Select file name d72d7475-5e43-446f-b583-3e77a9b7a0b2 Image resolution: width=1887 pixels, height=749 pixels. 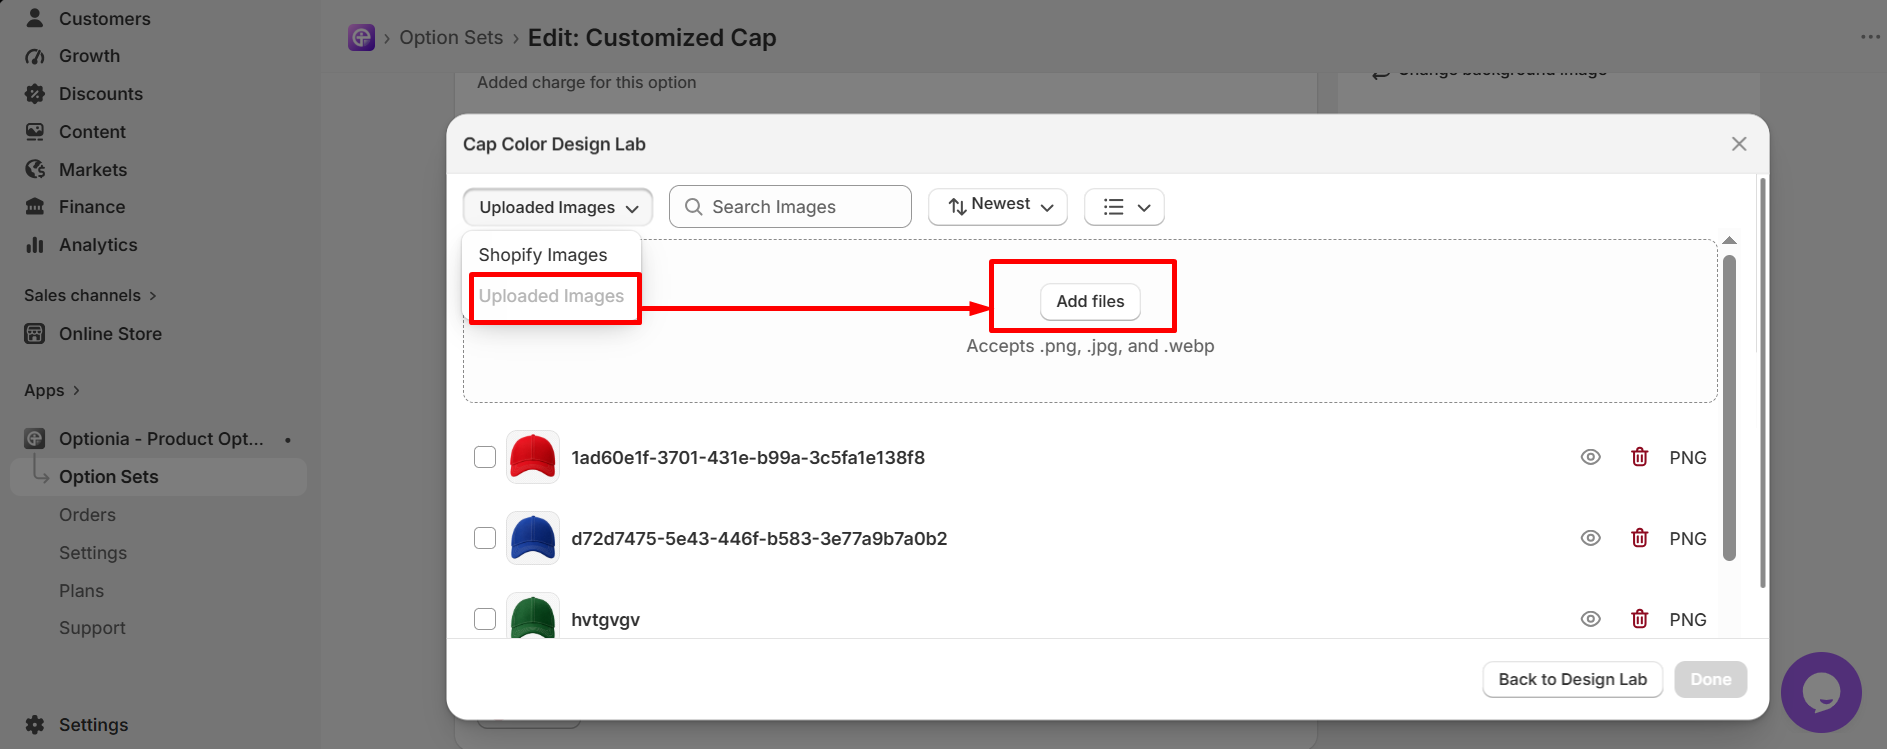759,538
